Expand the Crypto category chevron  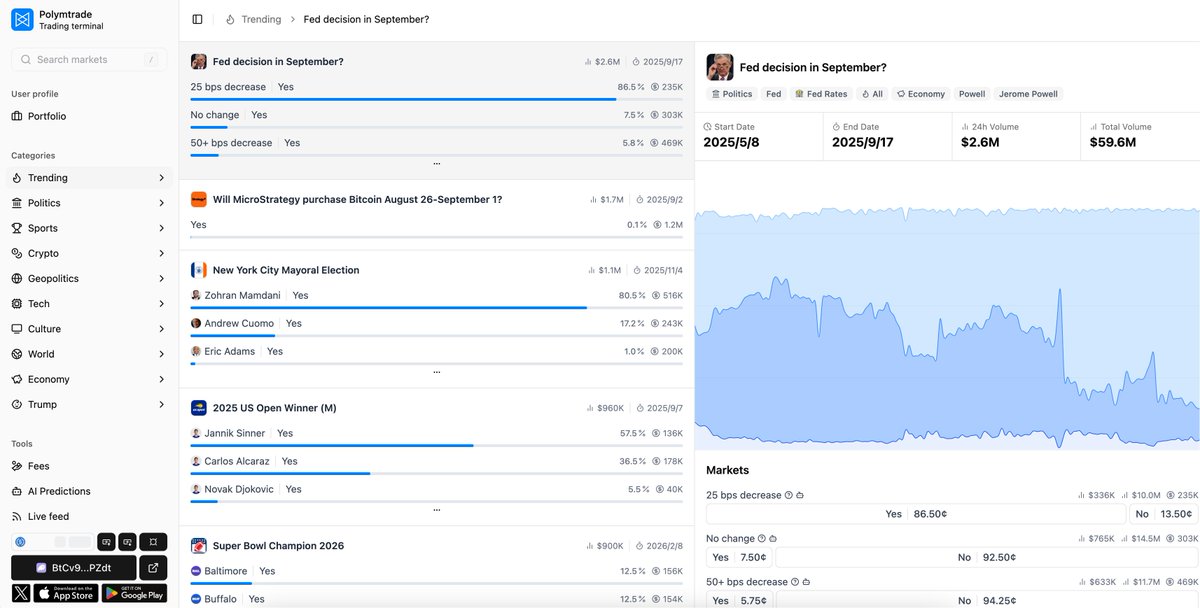point(161,254)
